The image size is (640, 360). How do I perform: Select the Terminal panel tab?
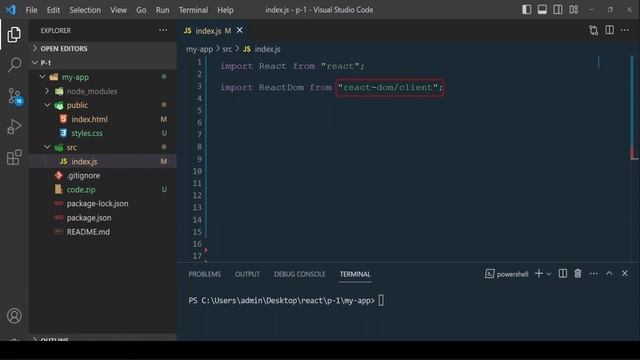tap(355, 274)
